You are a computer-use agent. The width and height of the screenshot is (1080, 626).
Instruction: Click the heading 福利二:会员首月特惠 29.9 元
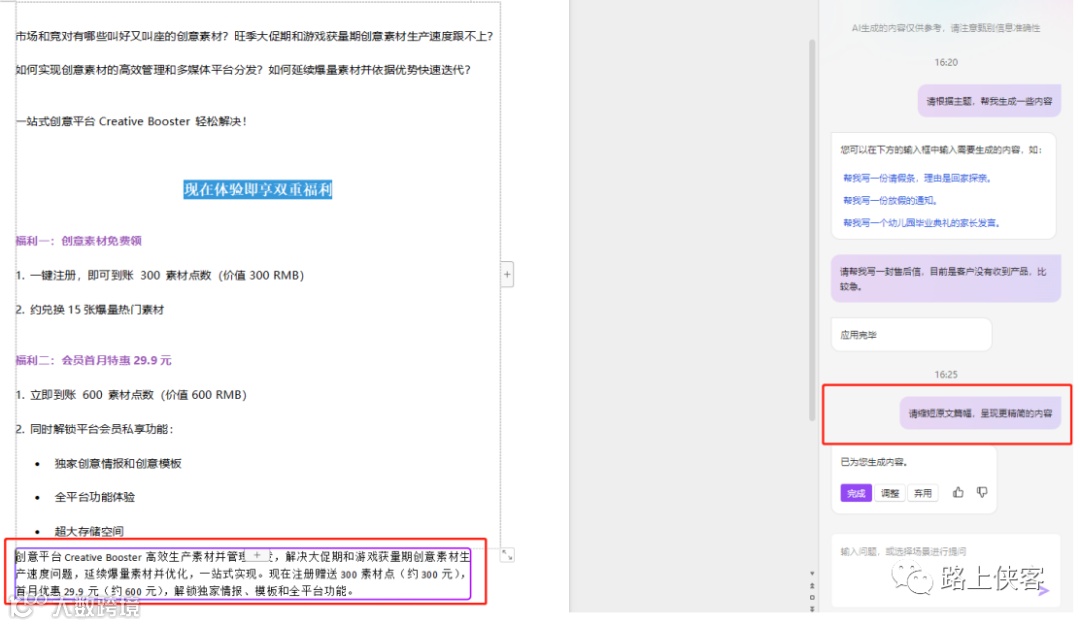94,359
